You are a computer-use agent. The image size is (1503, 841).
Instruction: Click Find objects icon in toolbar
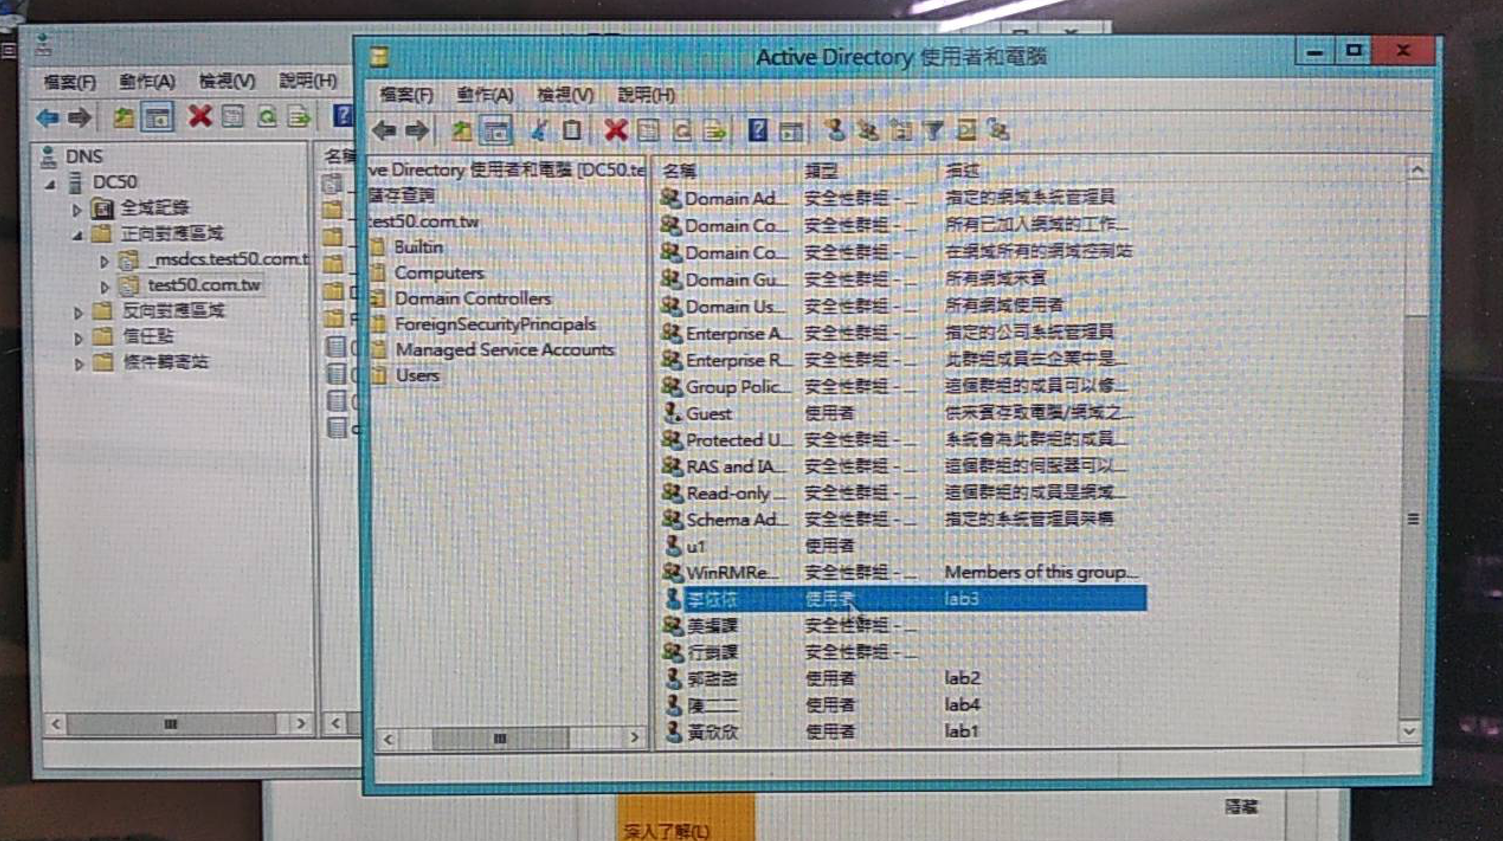click(x=966, y=130)
